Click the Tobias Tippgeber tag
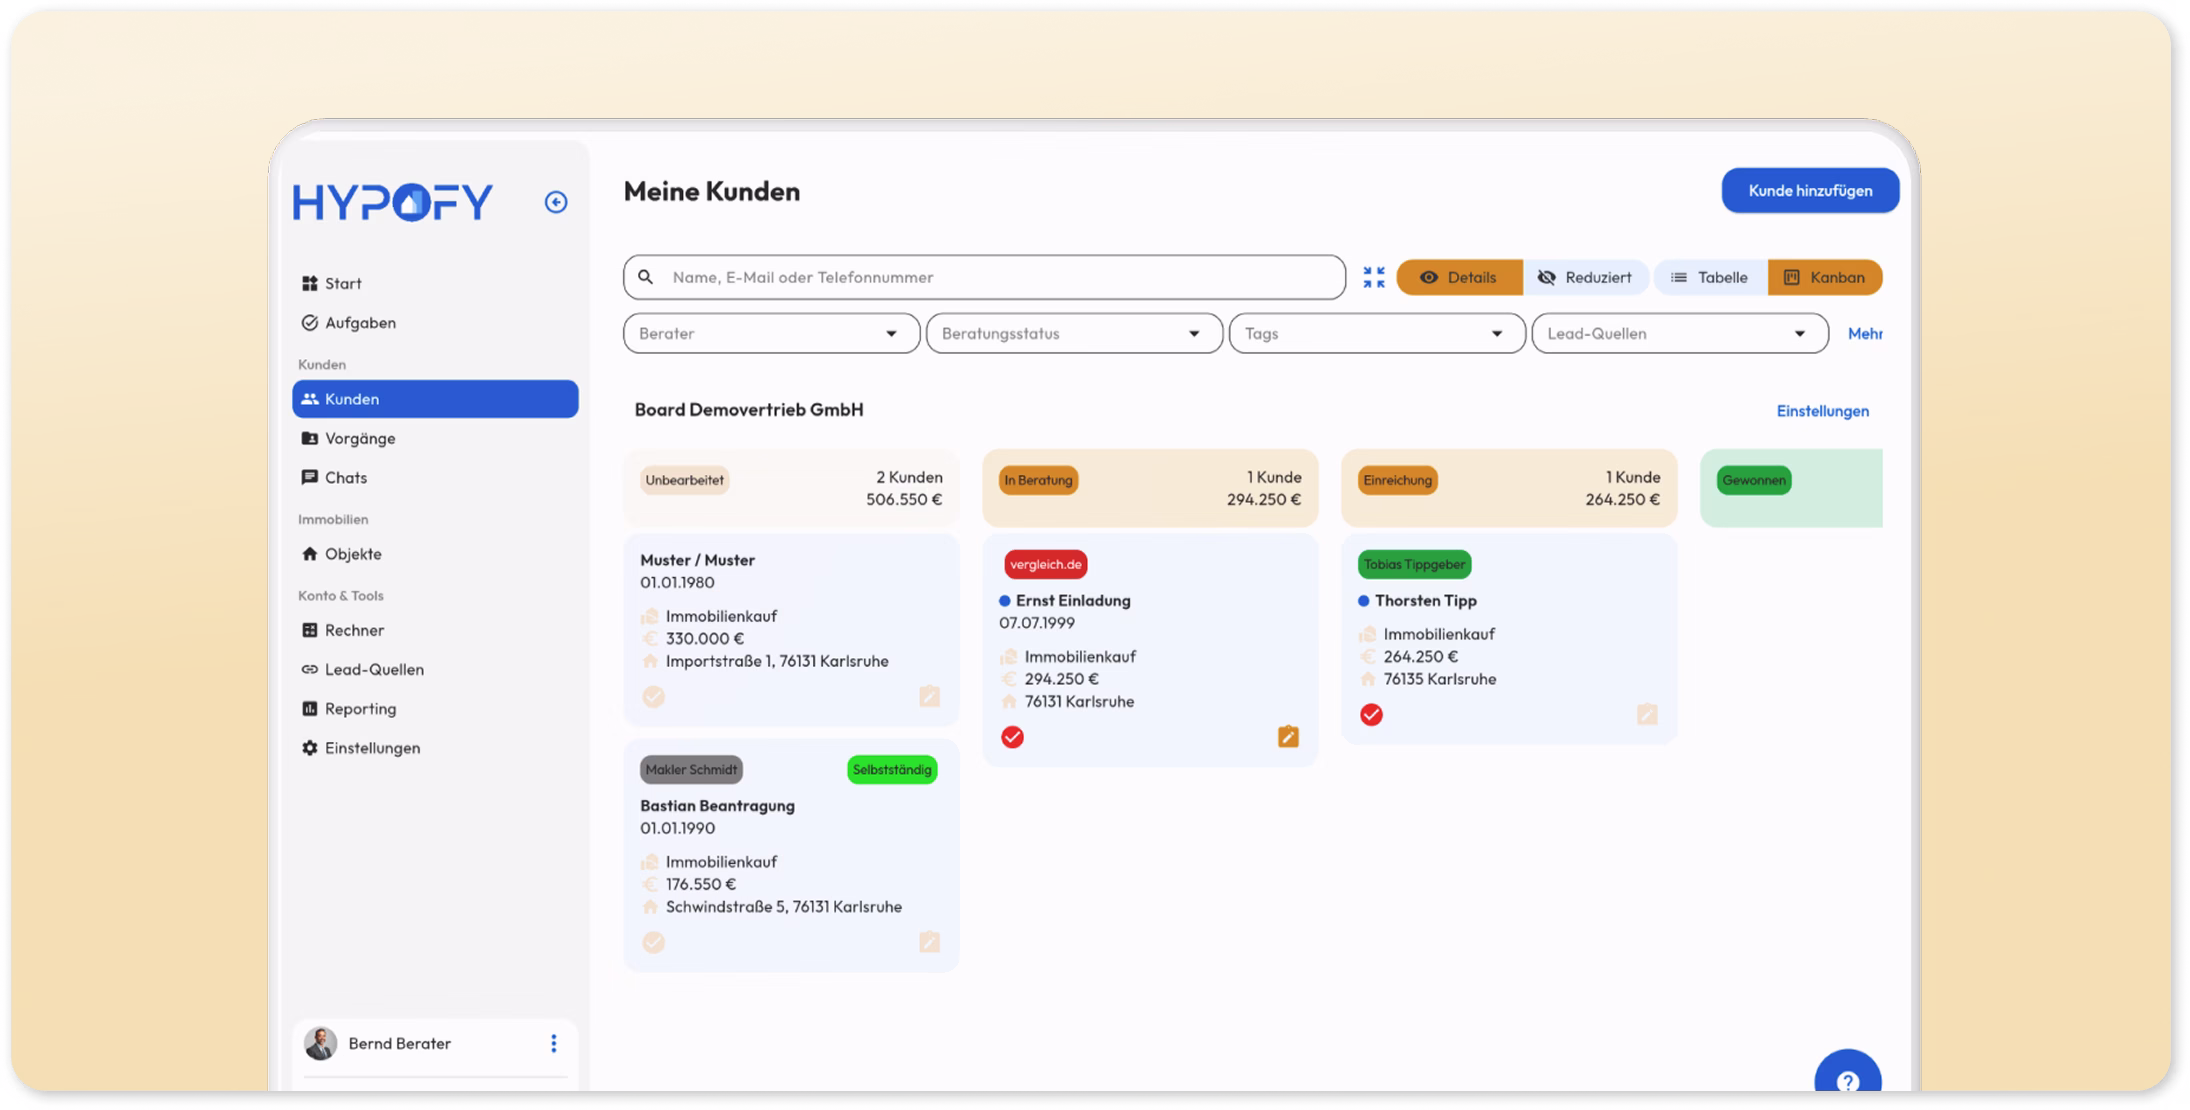 pyautogui.click(x=1414, y=564)
